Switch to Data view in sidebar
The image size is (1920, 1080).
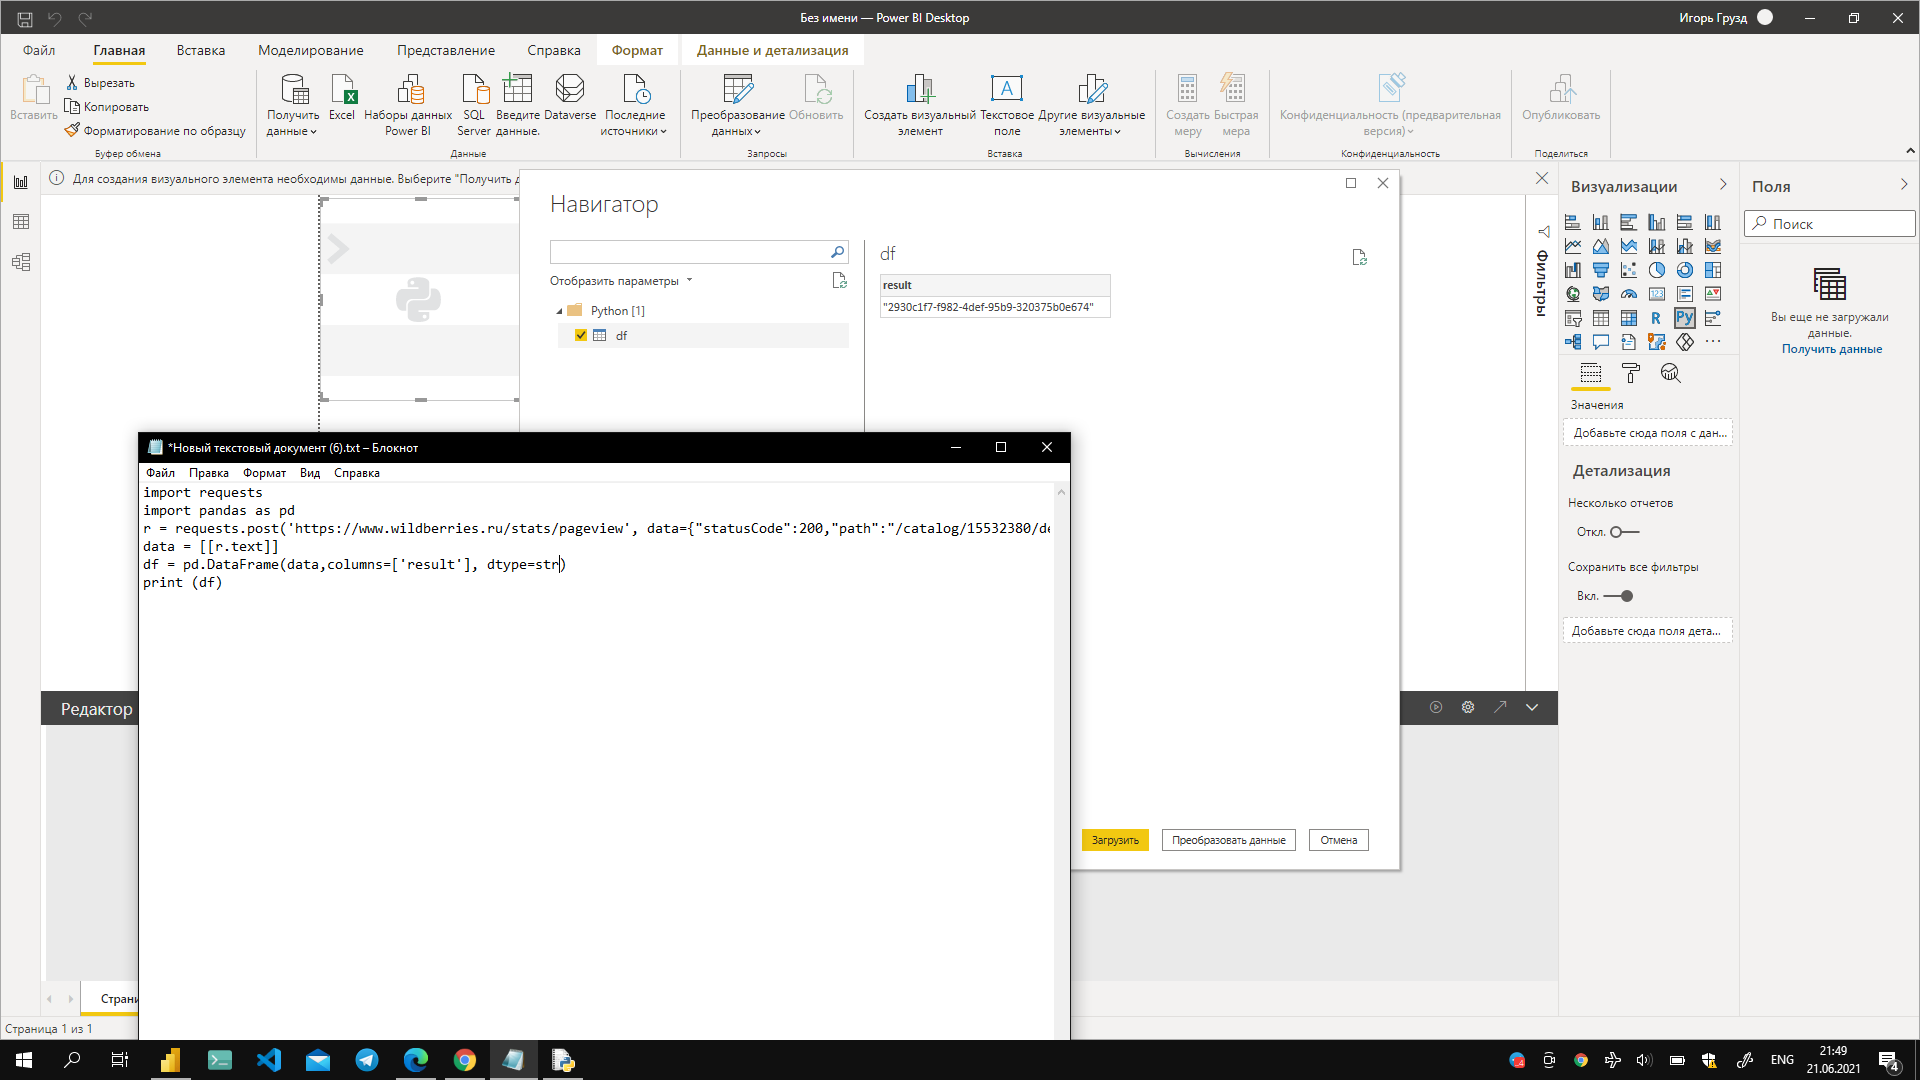(x=21, y=222)
